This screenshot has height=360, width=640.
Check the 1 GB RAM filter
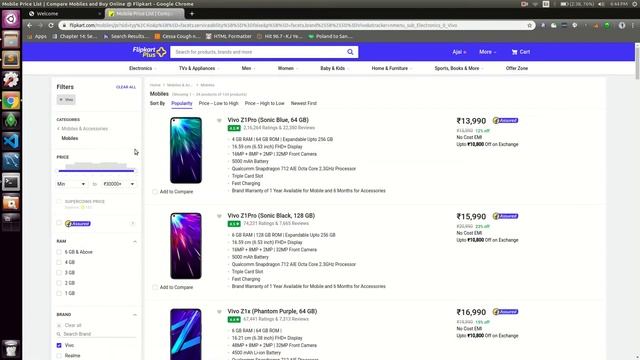(x=59, y=293)
